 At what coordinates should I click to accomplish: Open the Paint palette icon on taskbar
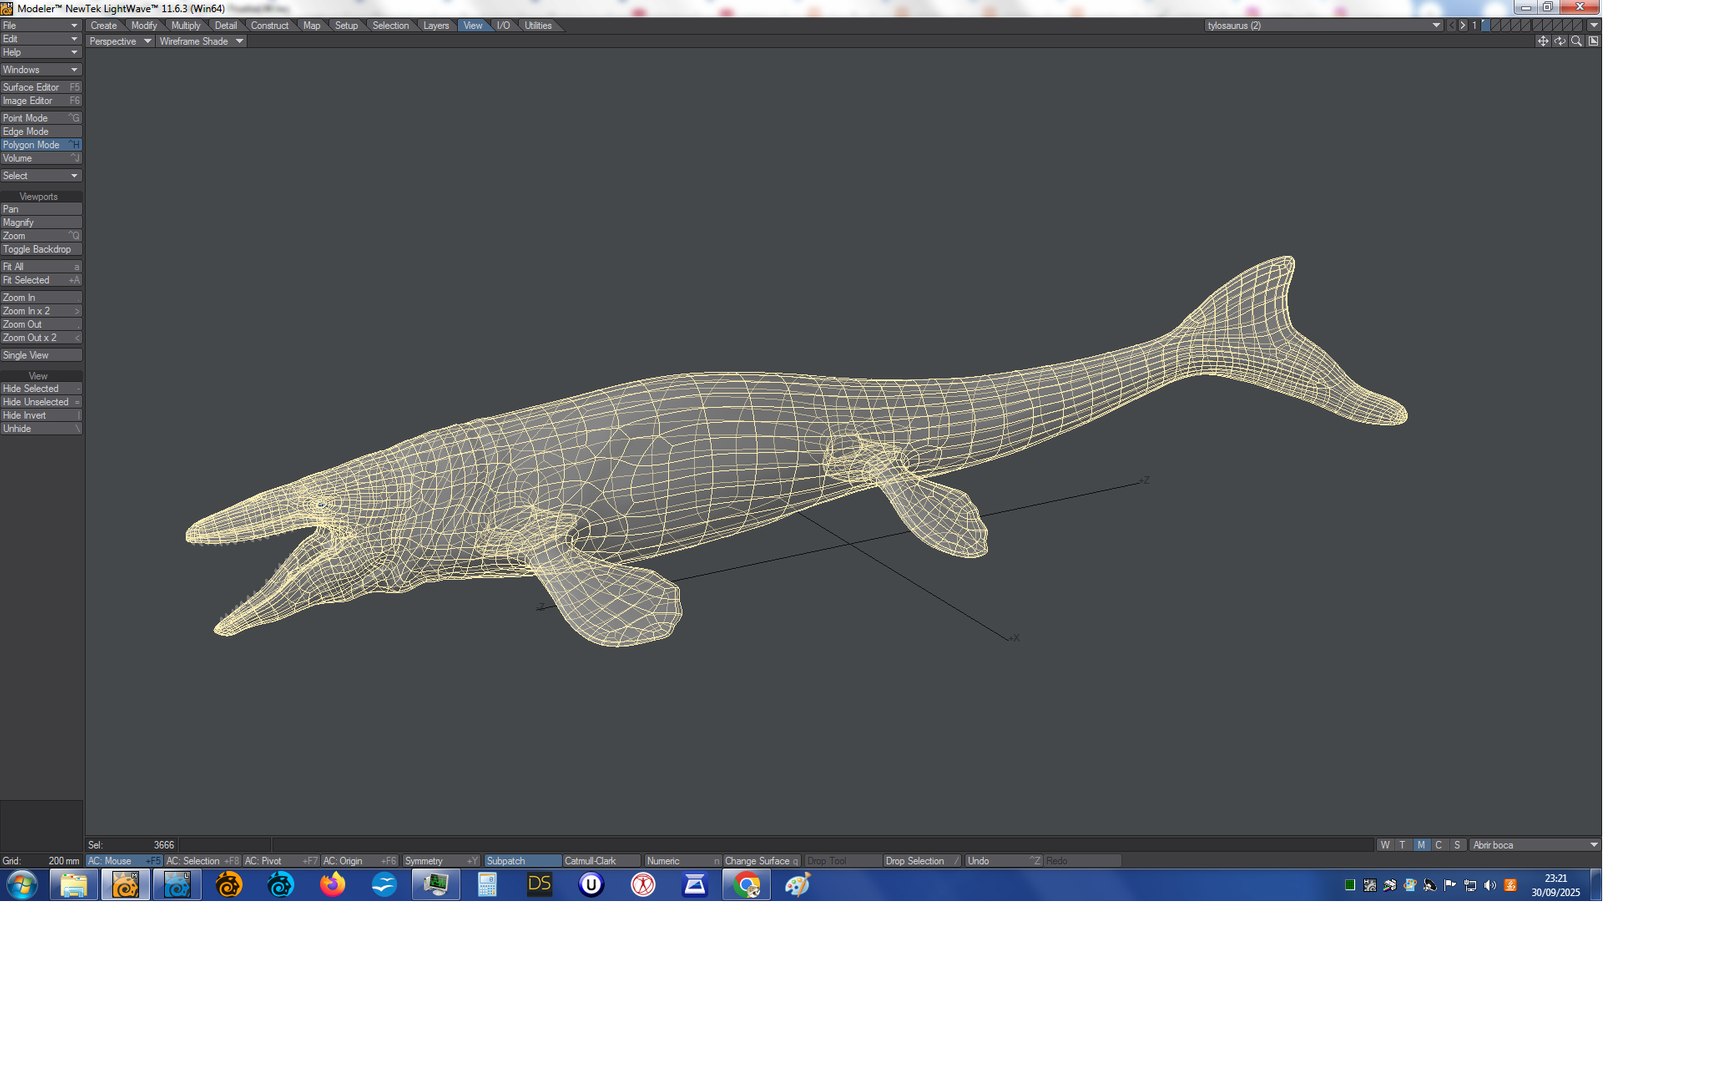pyautogui.click(x=797, y=885)
